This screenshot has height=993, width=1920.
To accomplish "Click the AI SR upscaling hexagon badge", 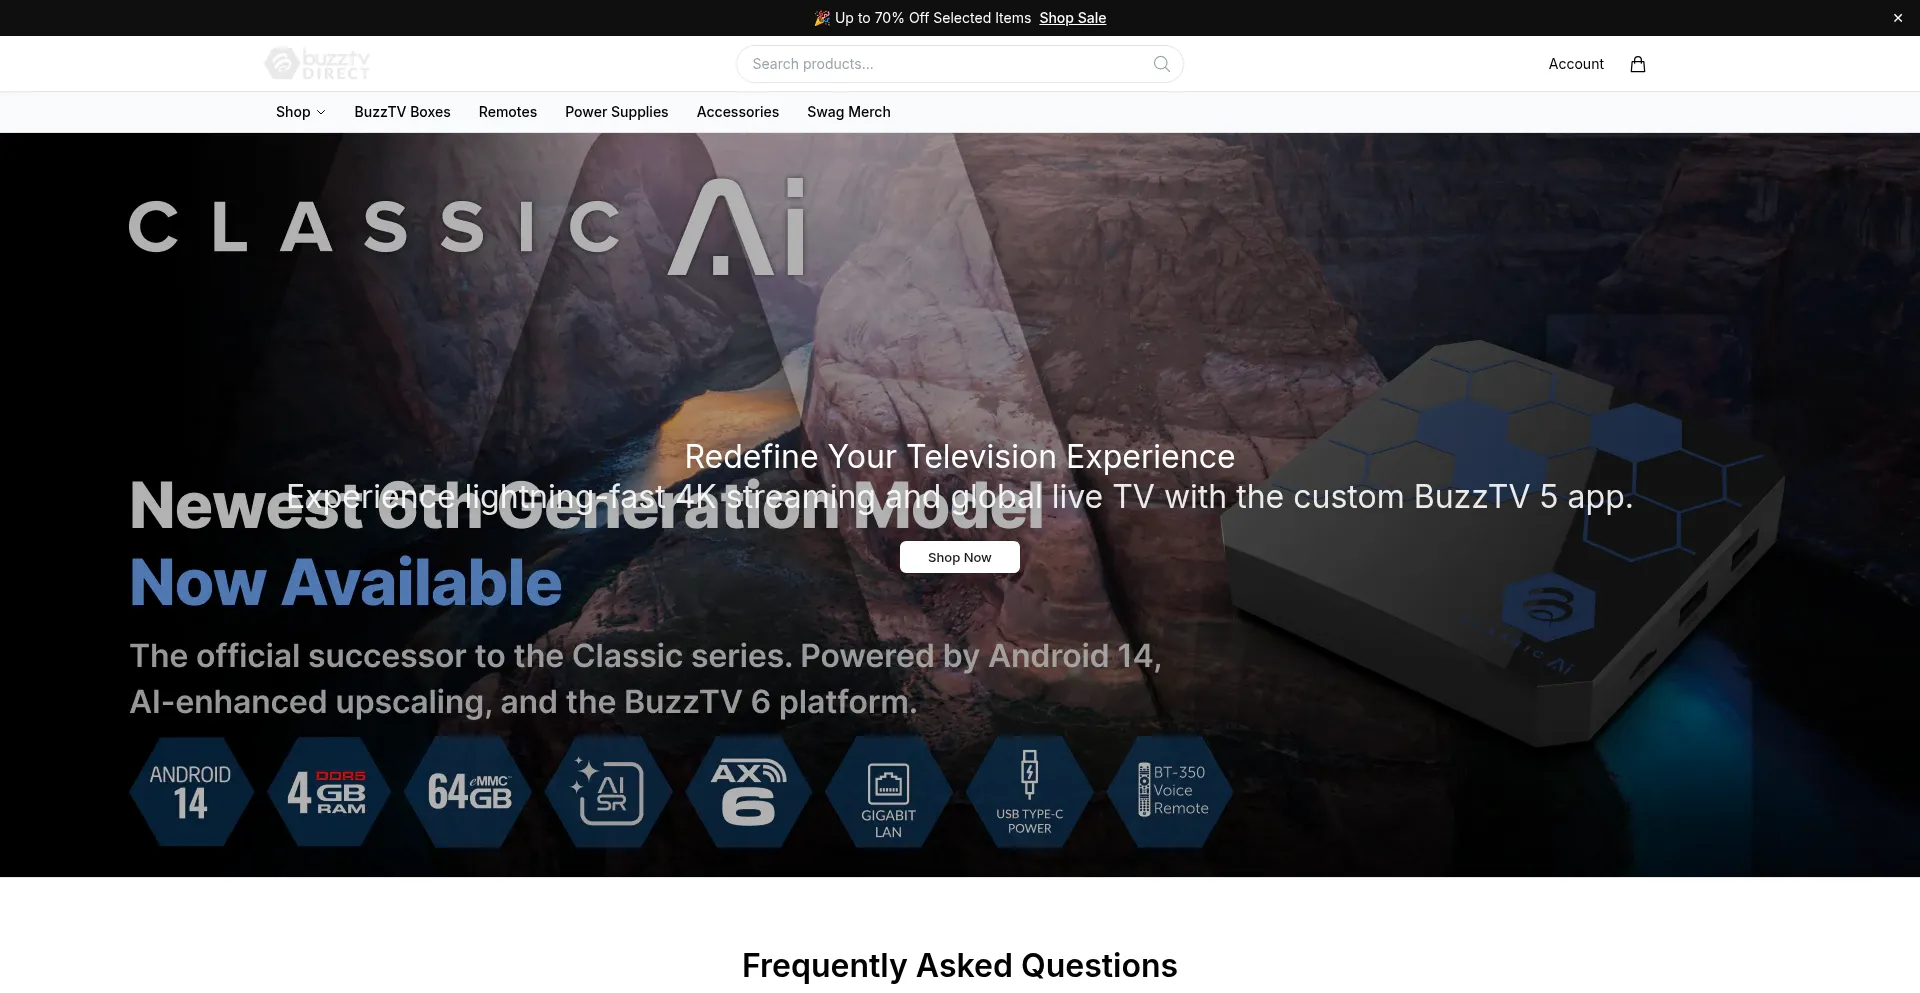I will click(609, 792).
